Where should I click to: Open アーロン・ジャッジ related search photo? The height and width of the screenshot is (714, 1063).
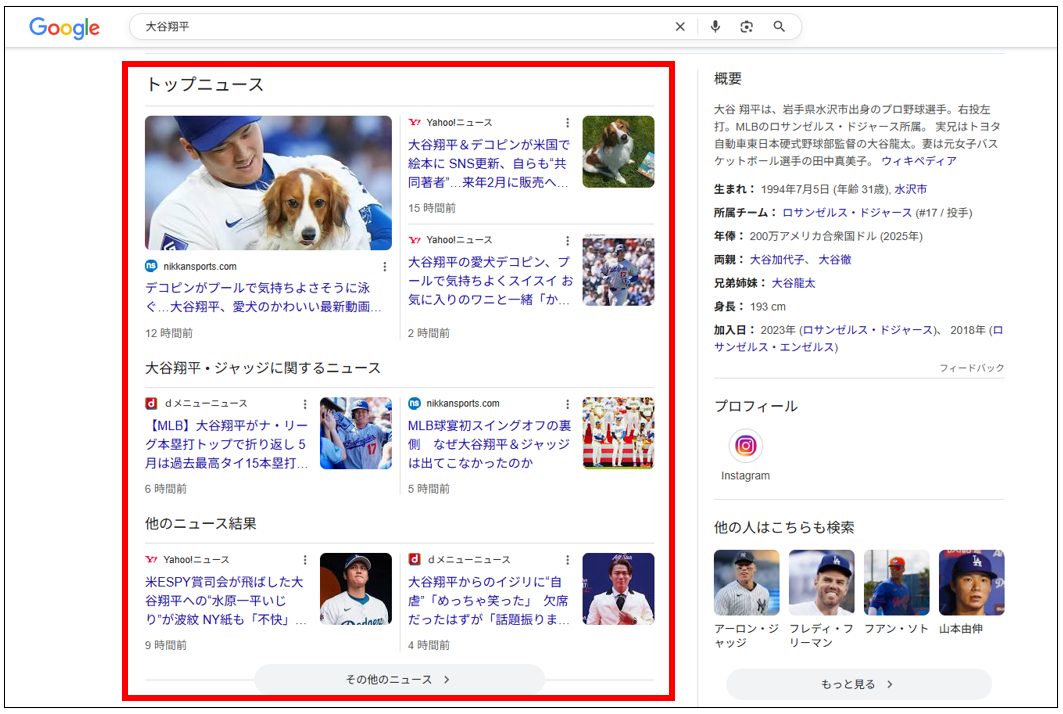click(x=746, y=582)
